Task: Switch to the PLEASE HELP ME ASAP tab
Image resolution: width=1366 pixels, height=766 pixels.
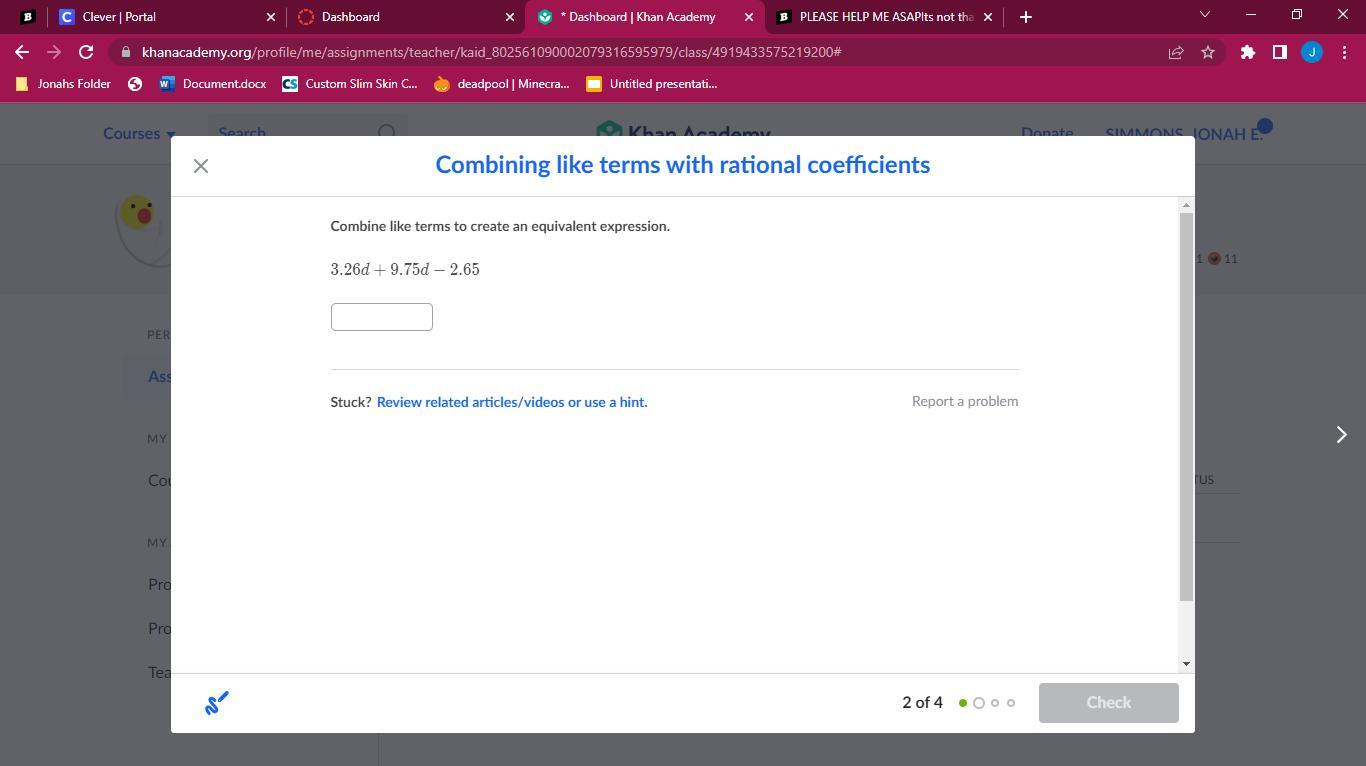Action: pyautogui.click(x=884, y=17)
